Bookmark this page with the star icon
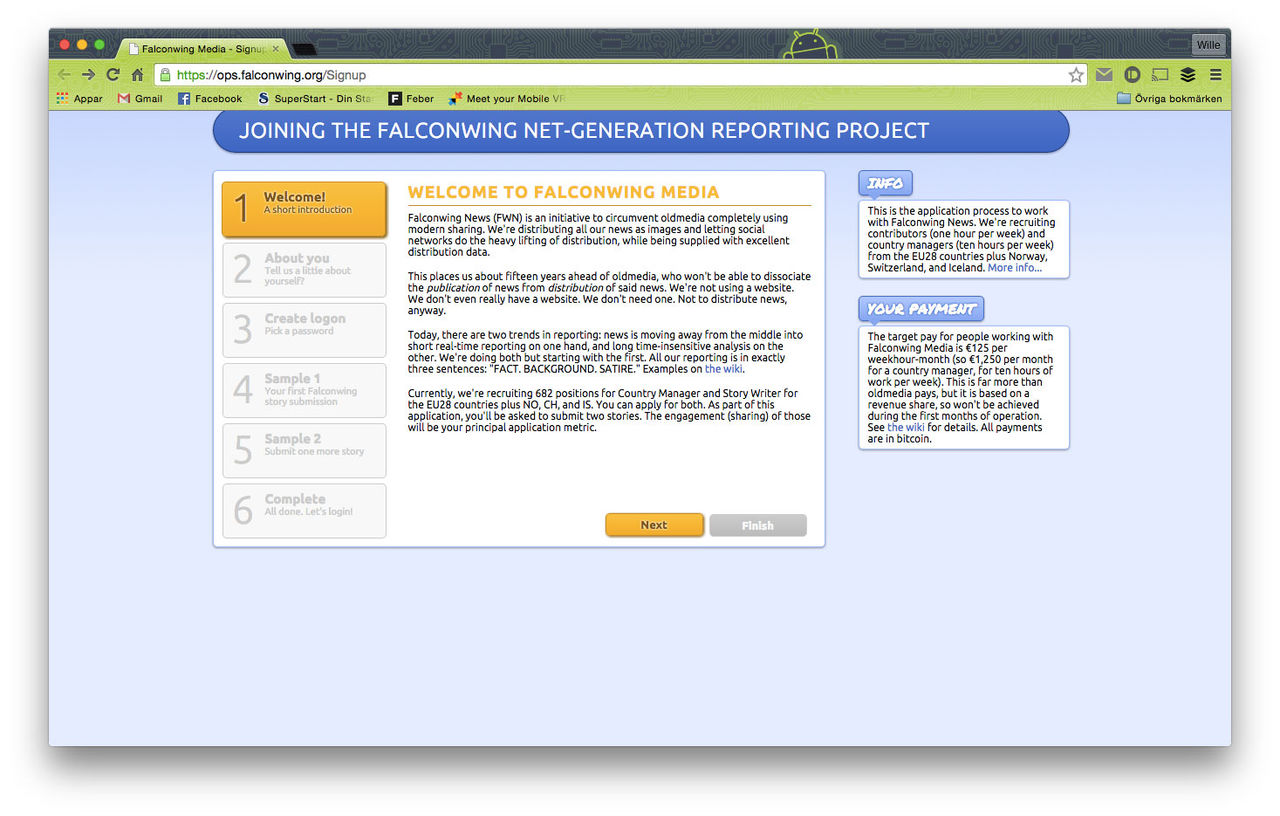 pos(1076,75)
